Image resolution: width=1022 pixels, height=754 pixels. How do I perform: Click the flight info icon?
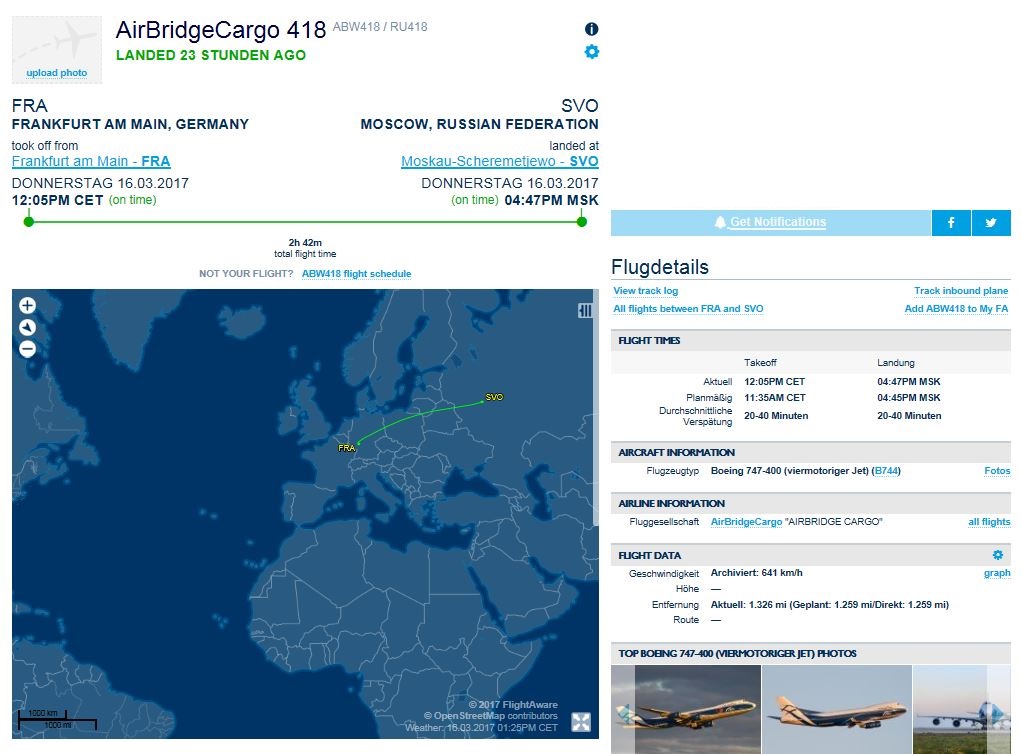click(591, 29)
